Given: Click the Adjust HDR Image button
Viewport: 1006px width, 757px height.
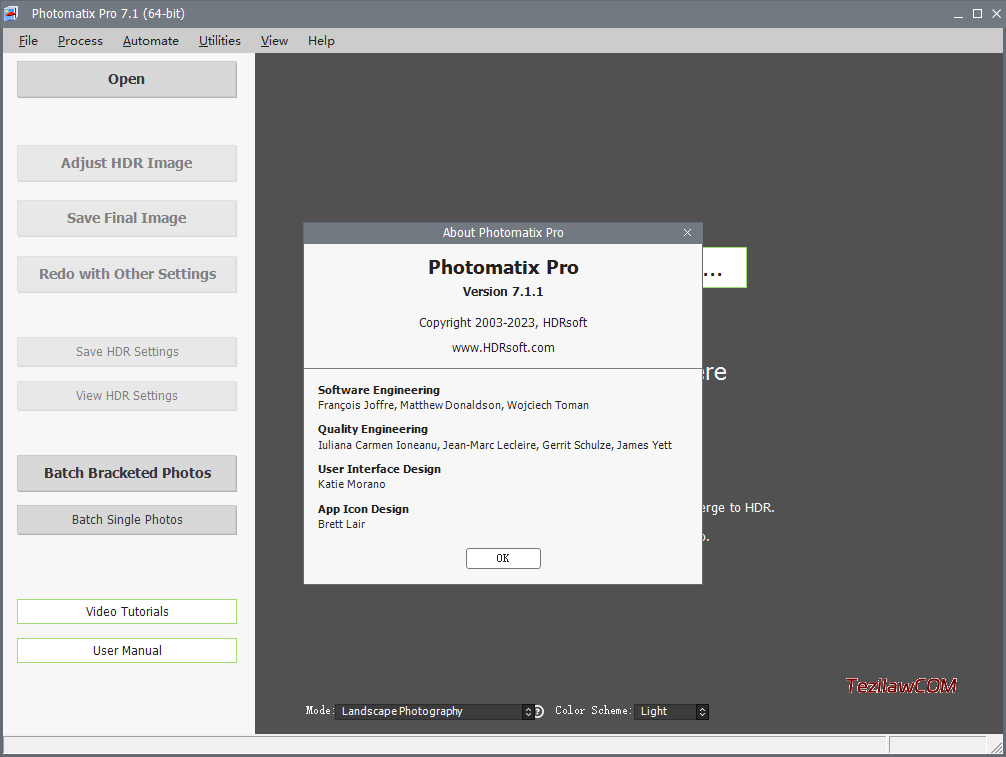Looking at the screenshot, I should pos(127,163).
